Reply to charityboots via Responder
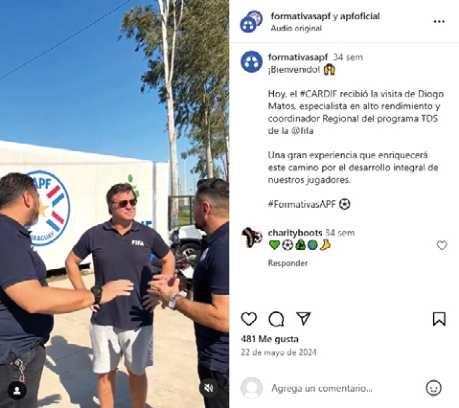 pos(288,263)
